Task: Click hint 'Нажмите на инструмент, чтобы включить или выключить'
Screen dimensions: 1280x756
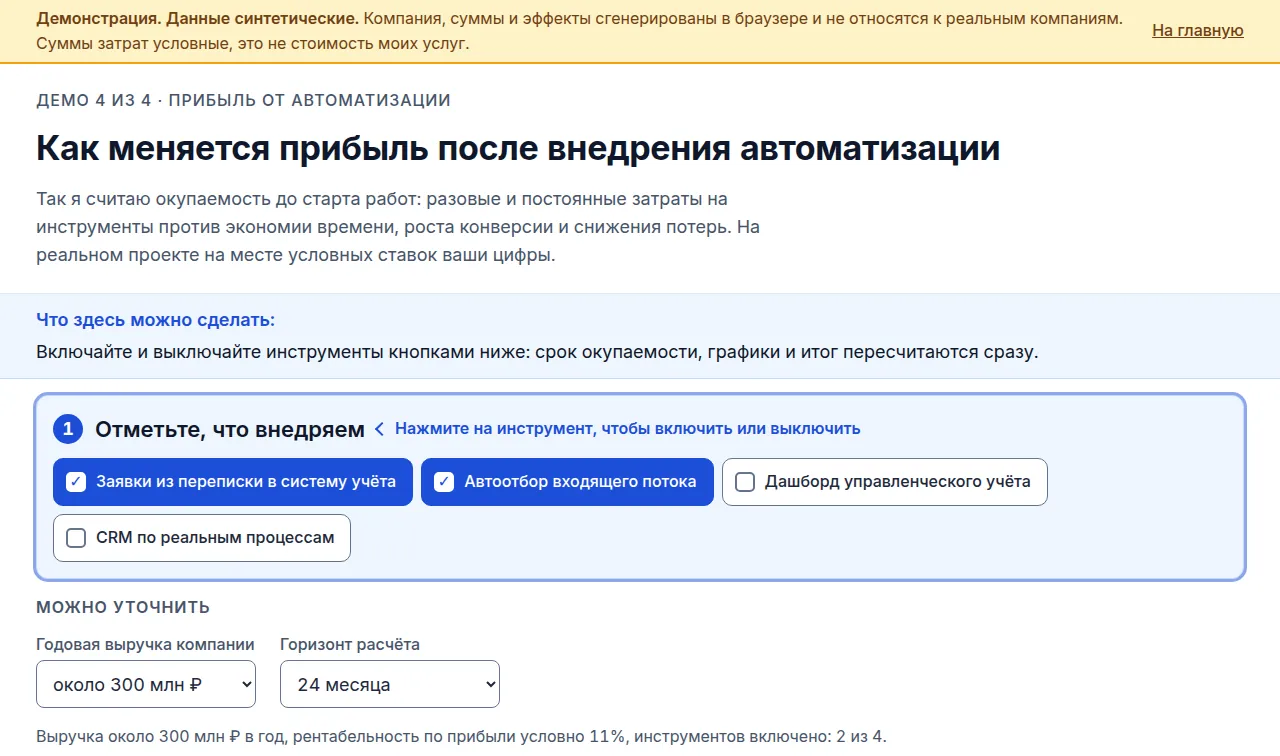Action: pyautogui.click(x=627, y=428)
